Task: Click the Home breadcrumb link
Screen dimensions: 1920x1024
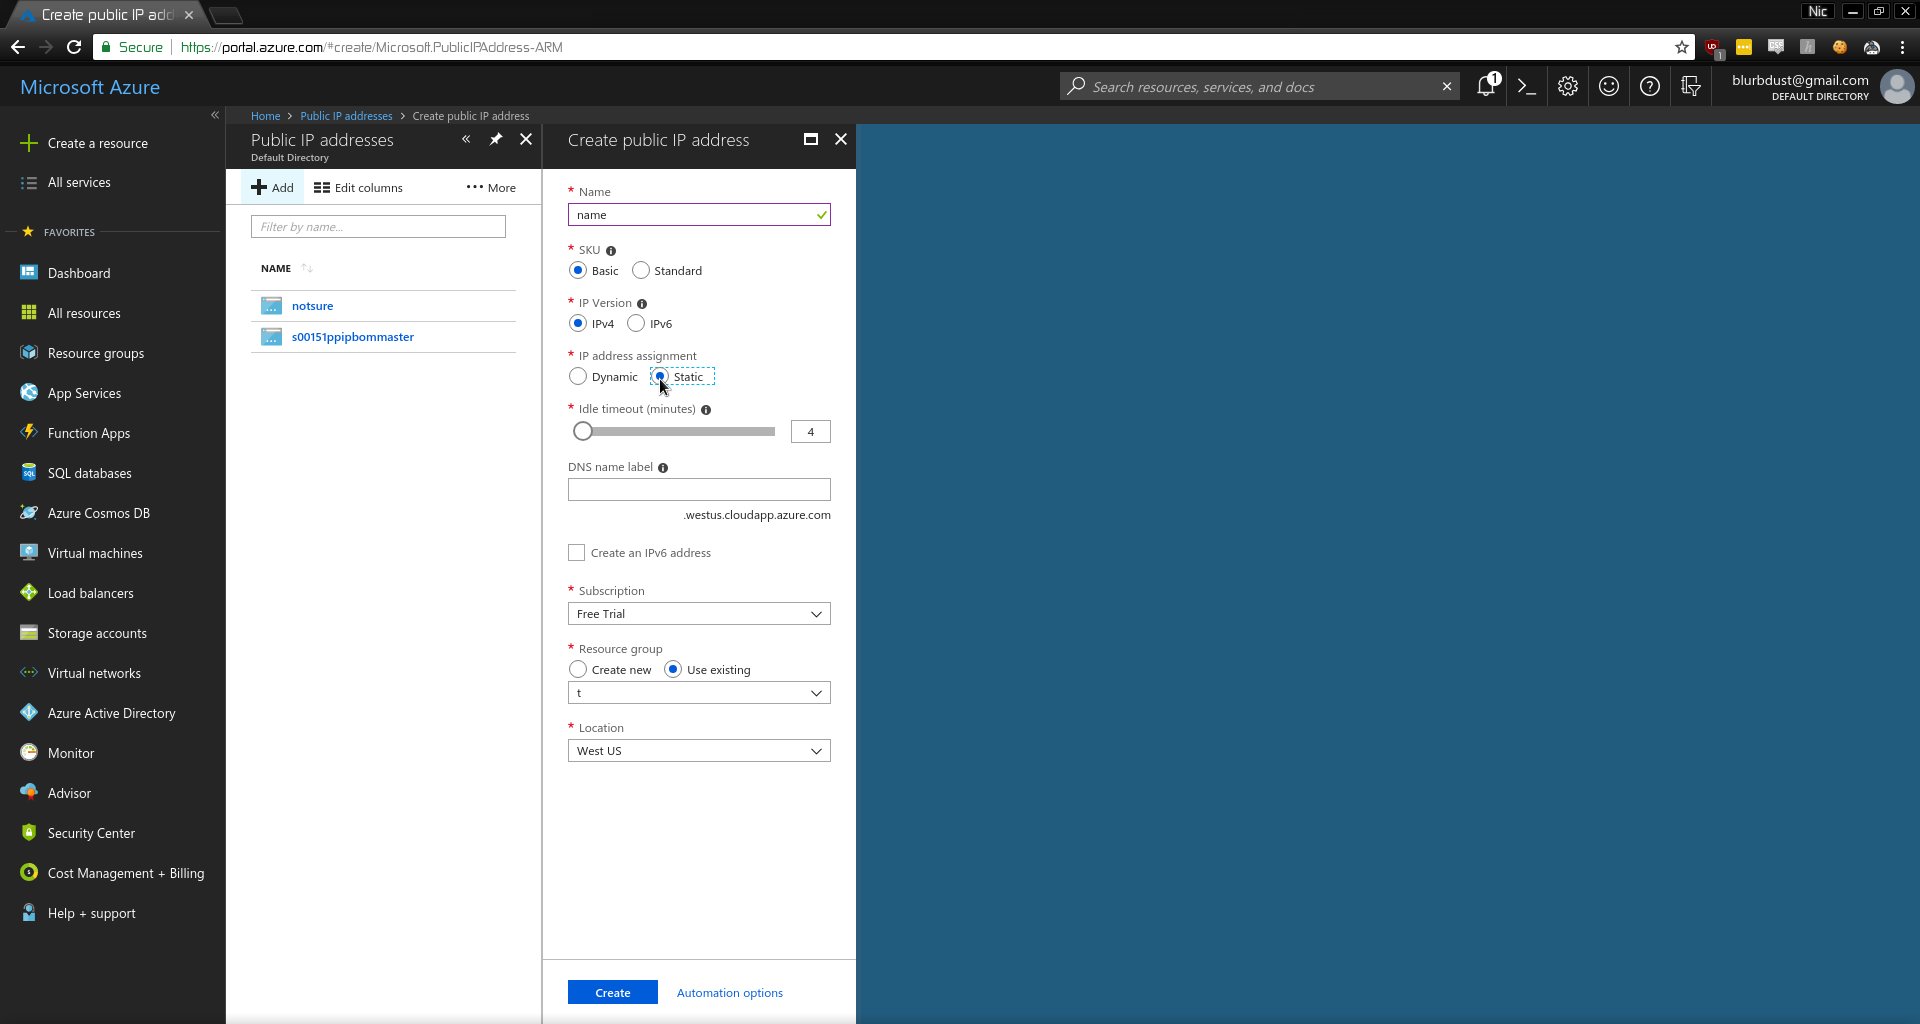Action: (265, 116)
